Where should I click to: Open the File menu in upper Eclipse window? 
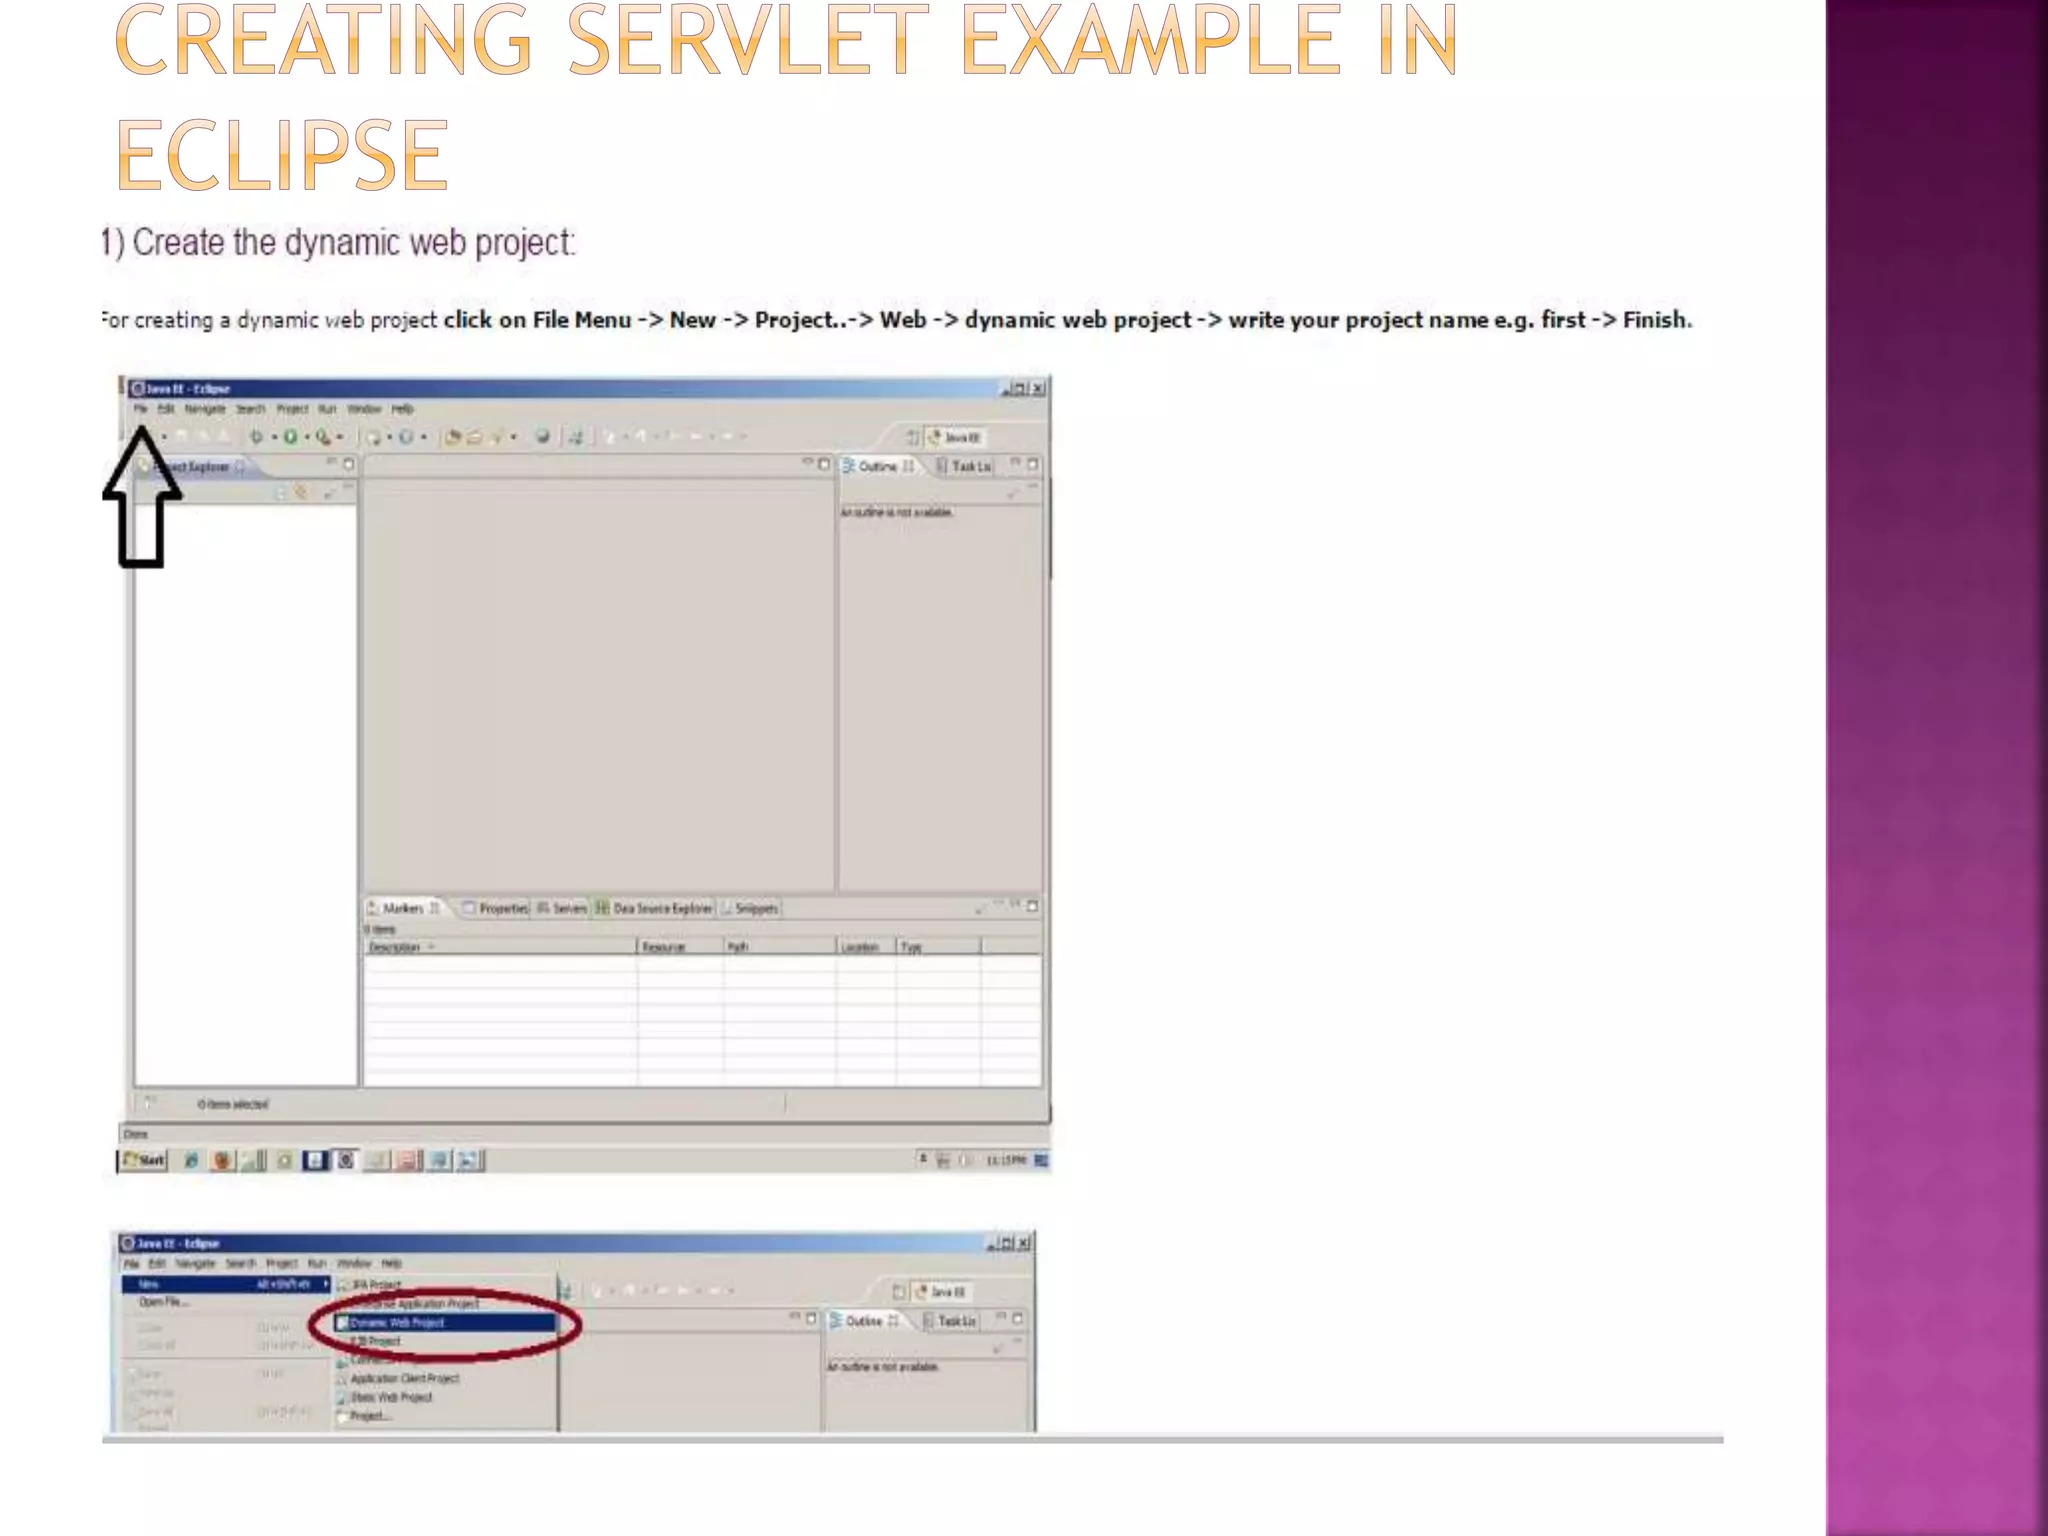140,409
